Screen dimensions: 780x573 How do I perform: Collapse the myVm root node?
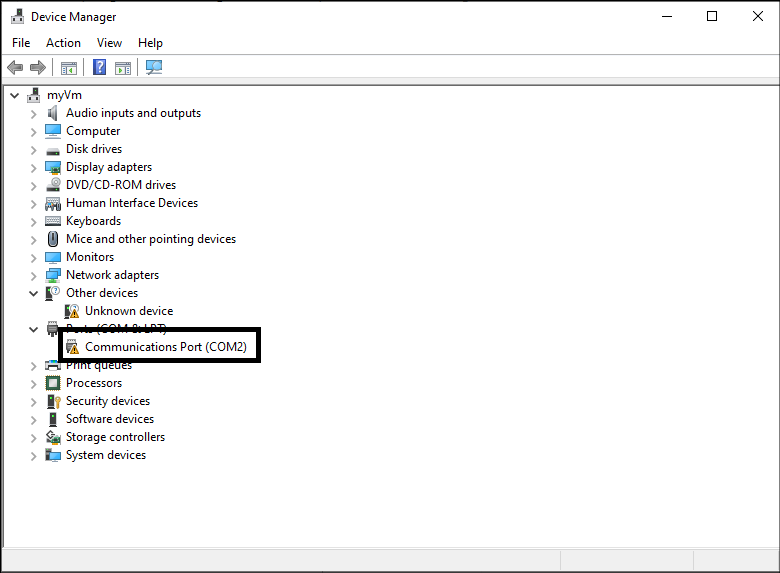tap(14, 95)
